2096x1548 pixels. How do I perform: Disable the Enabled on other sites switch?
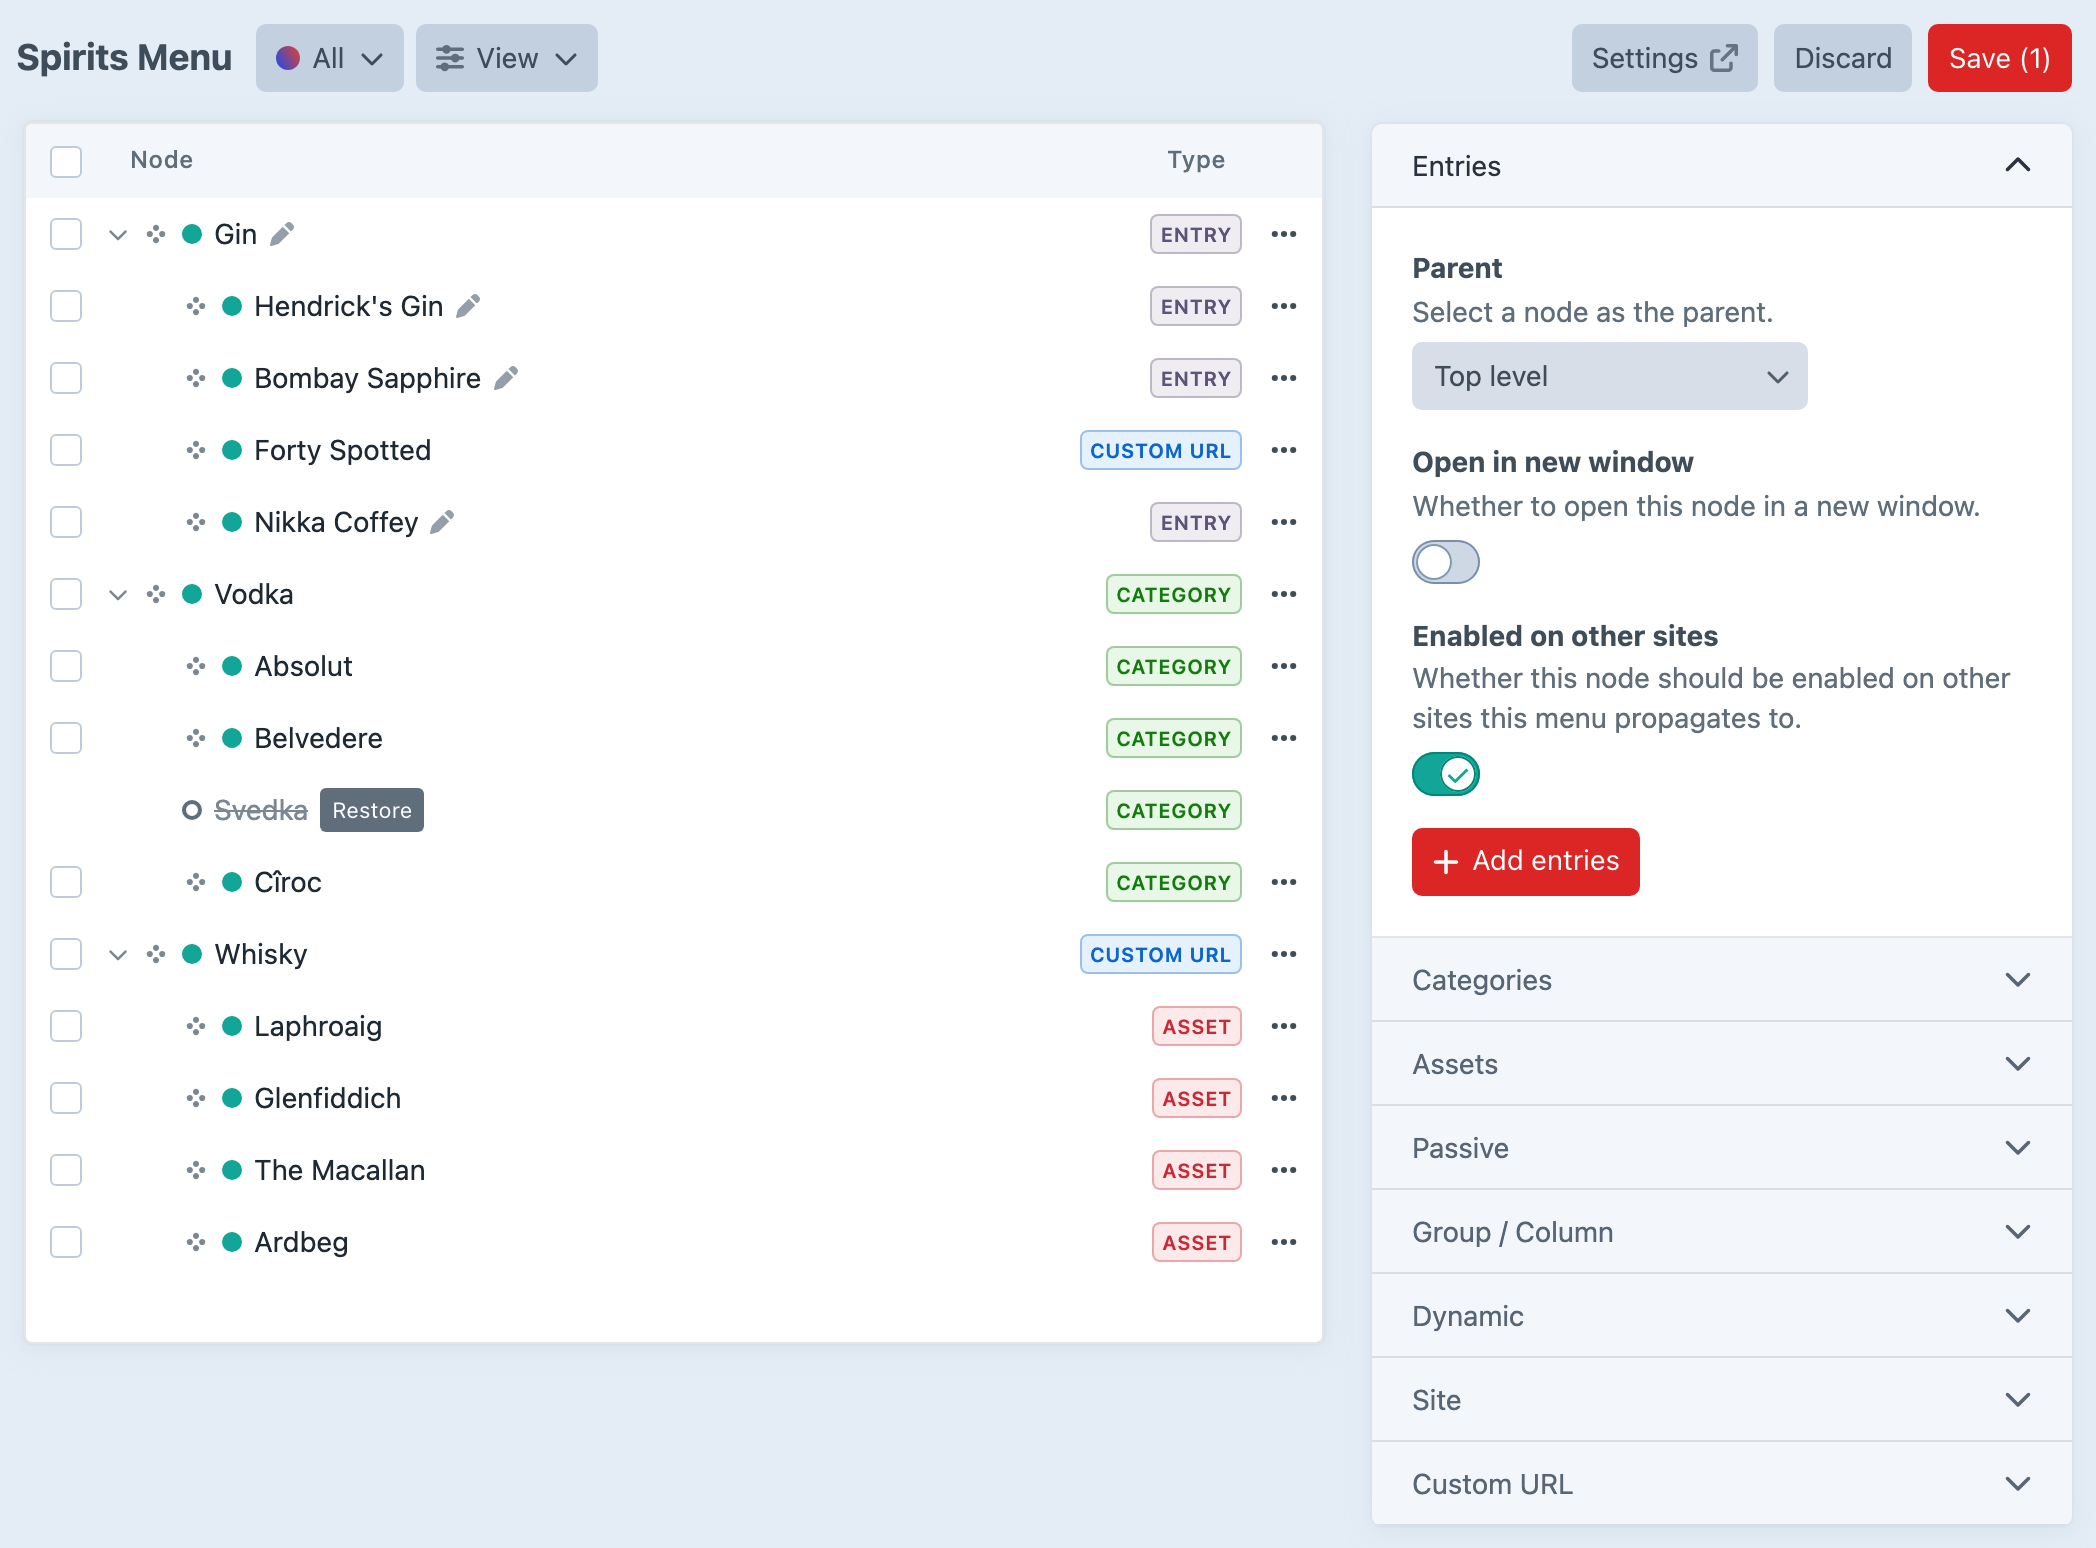(x=1446, y=774)
